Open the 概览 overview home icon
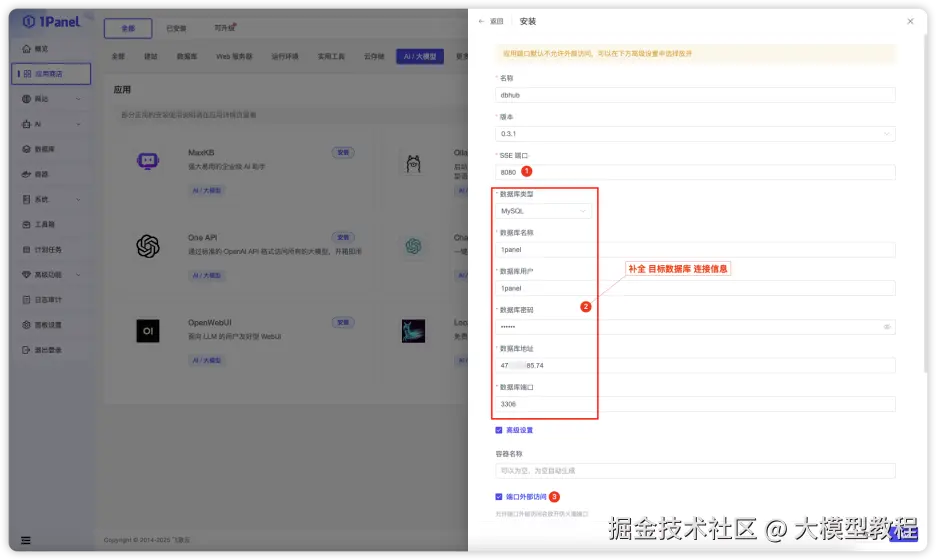Screen dimensions: 936x560 click(x=26, y=48)
